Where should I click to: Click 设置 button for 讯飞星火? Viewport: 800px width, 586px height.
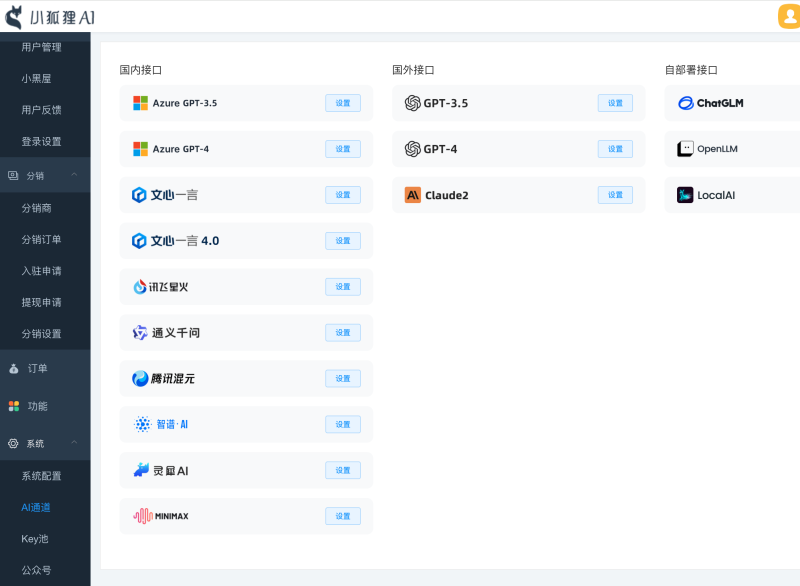(x=343, y=287)
